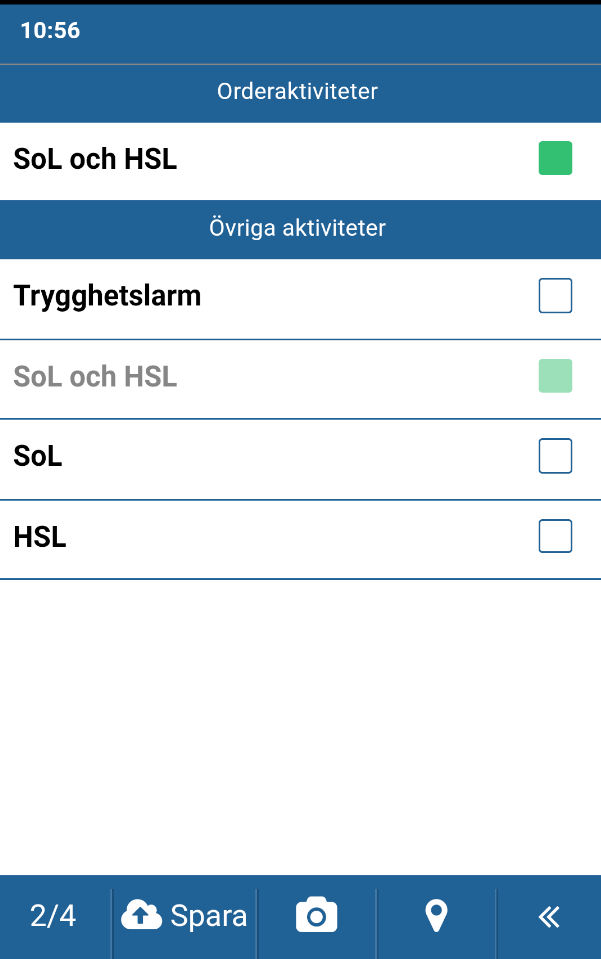Check the SoL checkbox

[555, 456]
